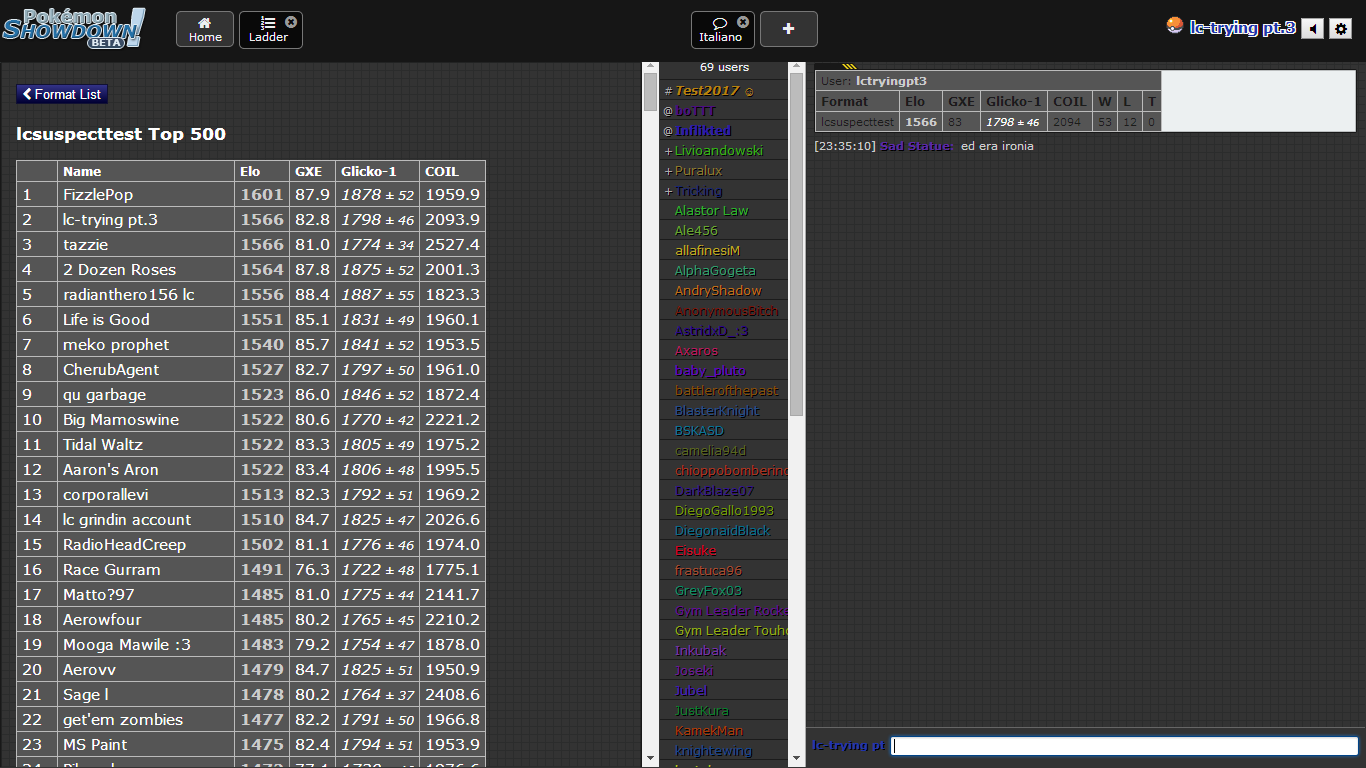Screen dimensions: 1366x768
Task: Select user Test2017 in the user list
Action: pos(706,91)
